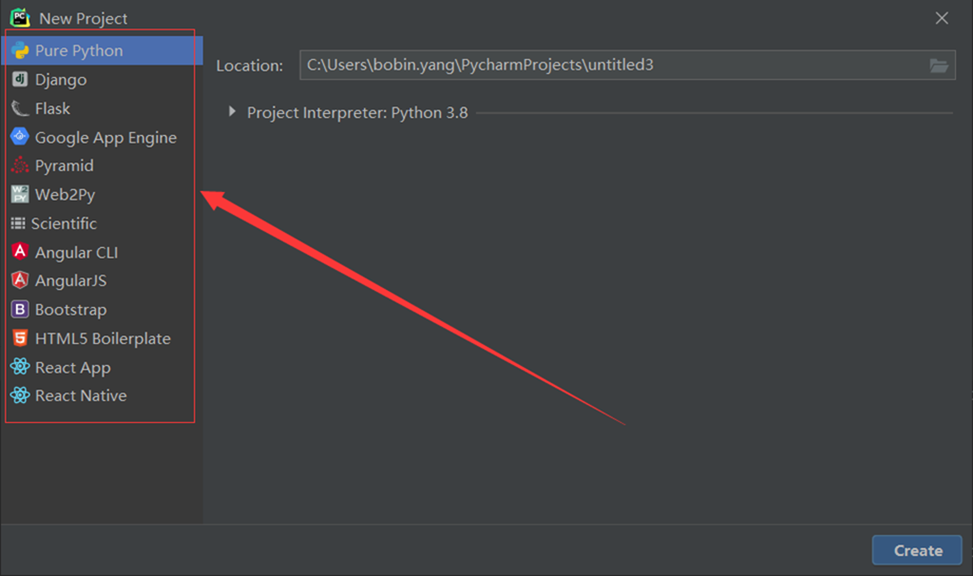
Task: Click the Pyramid framework icon
Action: [x=20, y=165]
